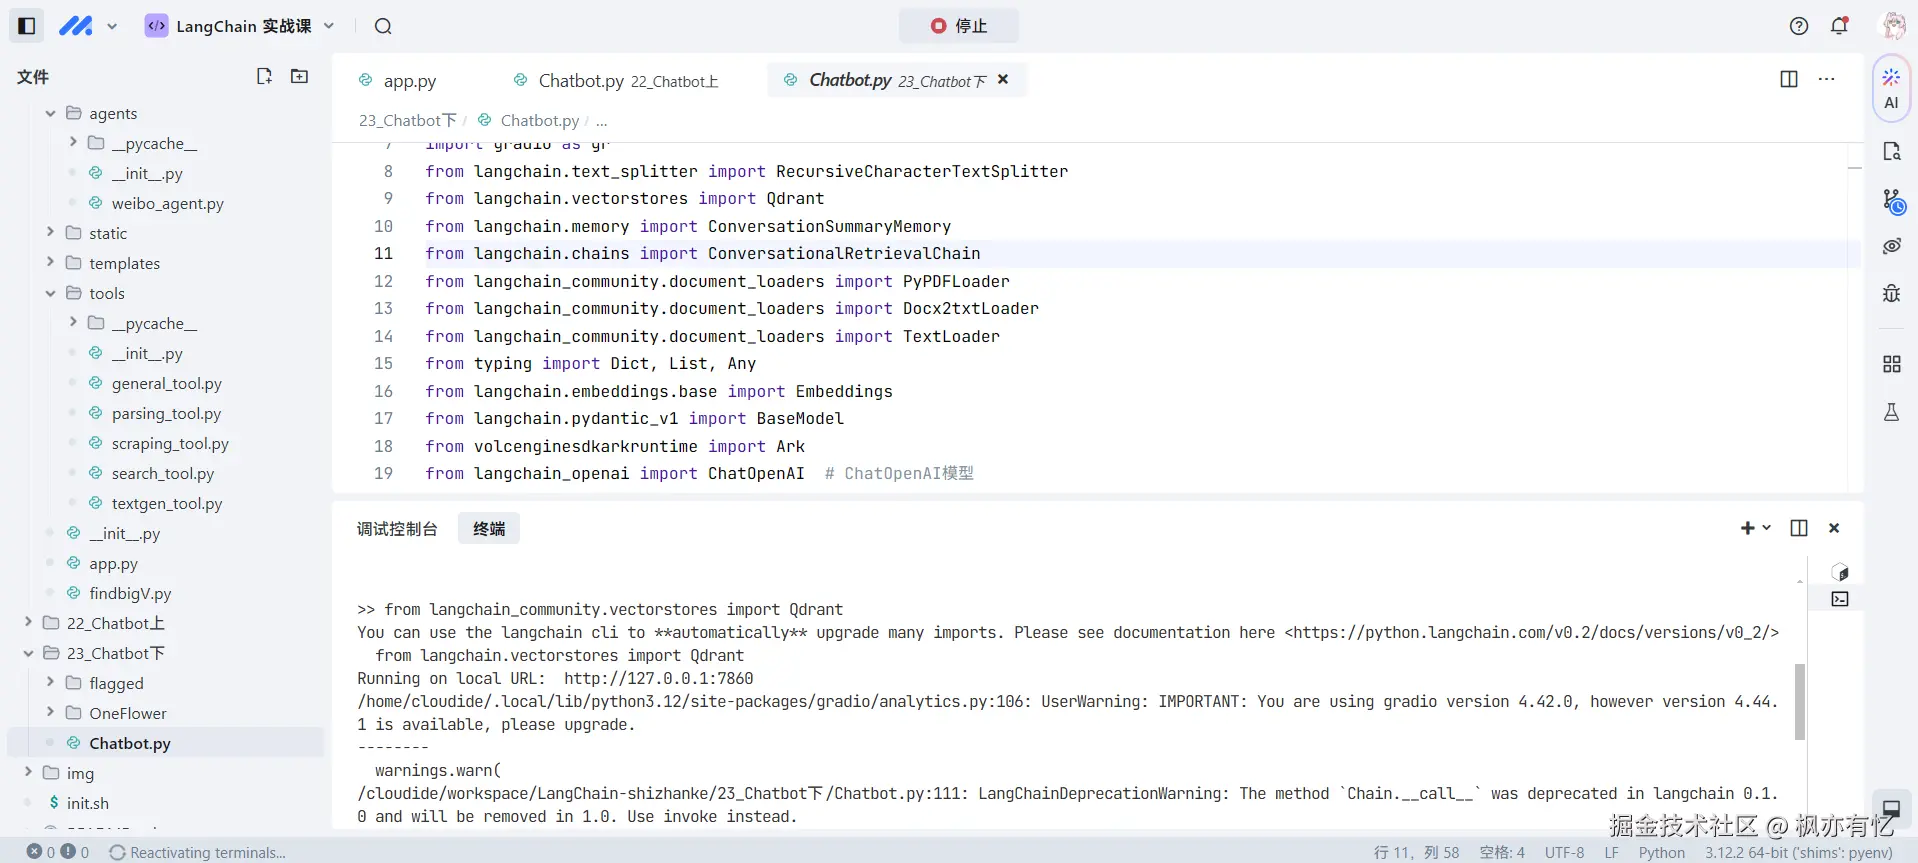Create a new file in explorer
1918x863 pixels.
[264, 76]
